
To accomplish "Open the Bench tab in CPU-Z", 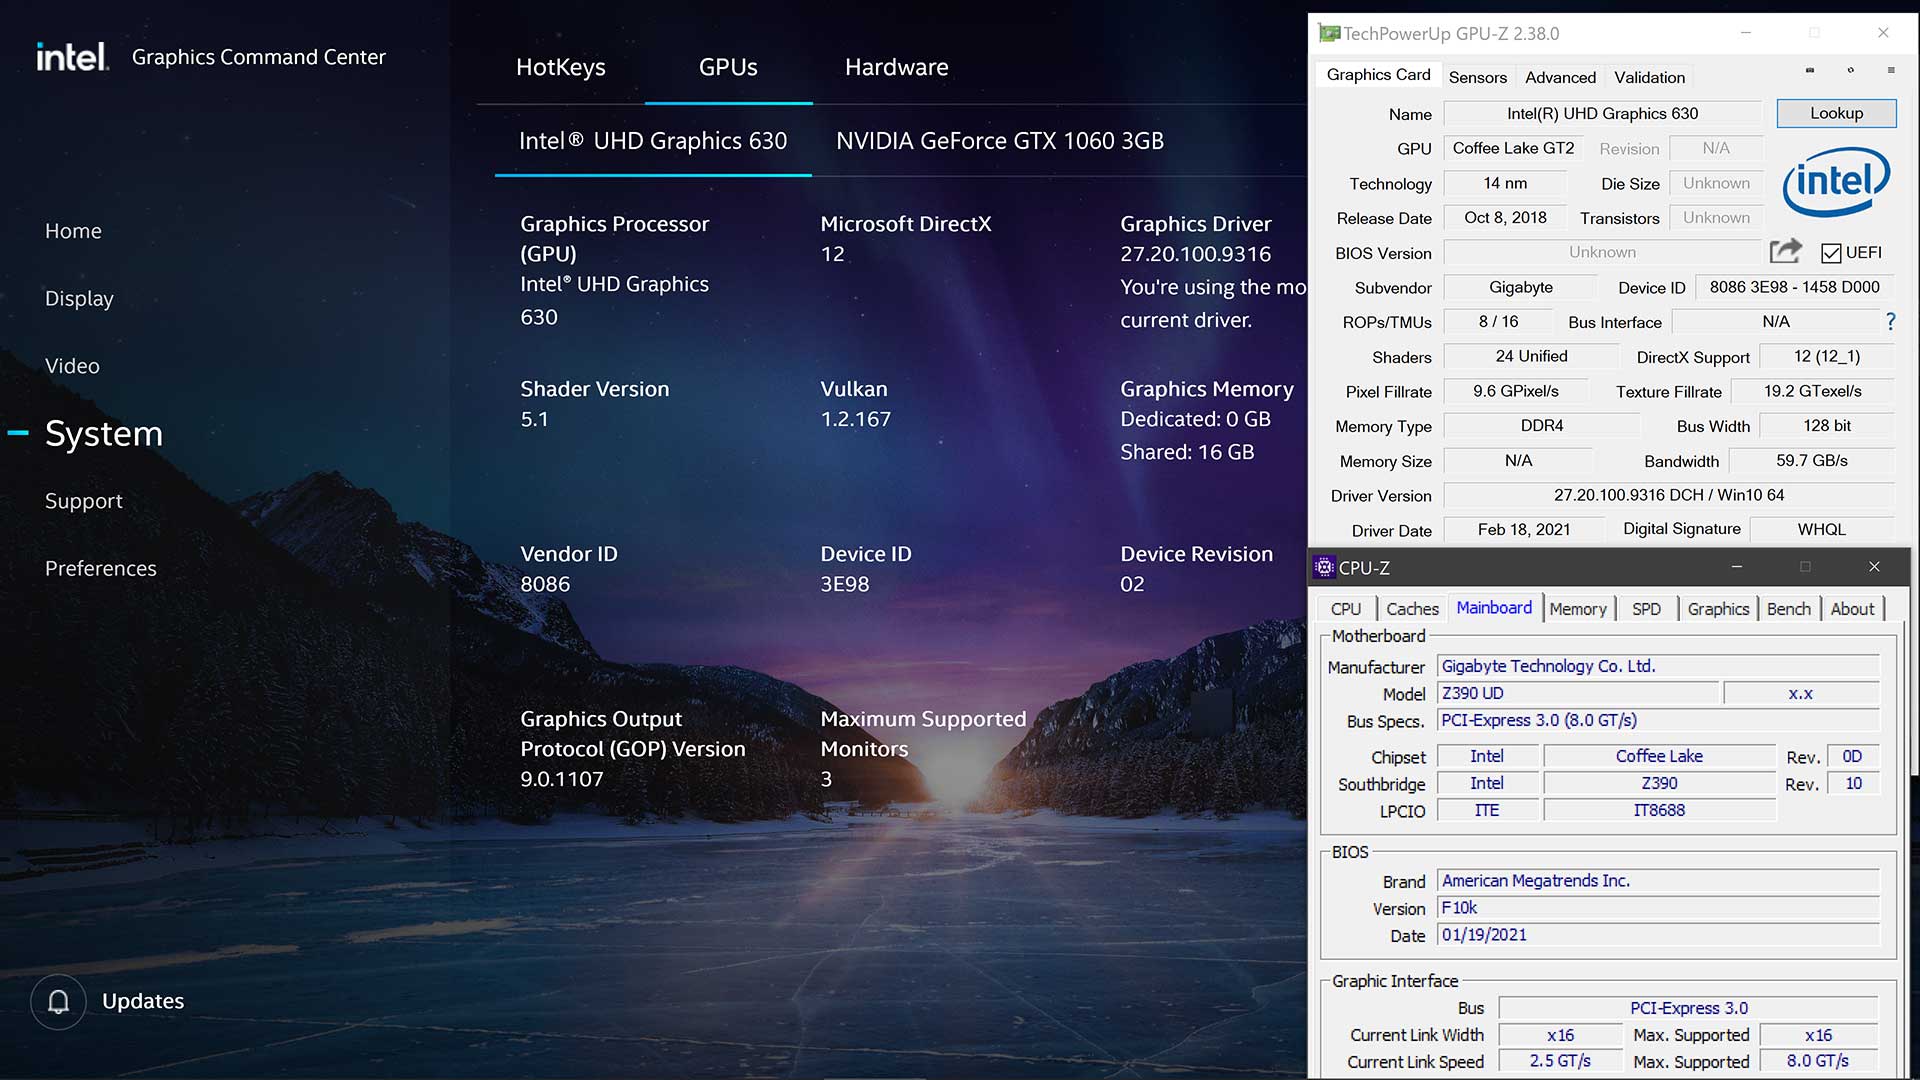I will 1788,609.
